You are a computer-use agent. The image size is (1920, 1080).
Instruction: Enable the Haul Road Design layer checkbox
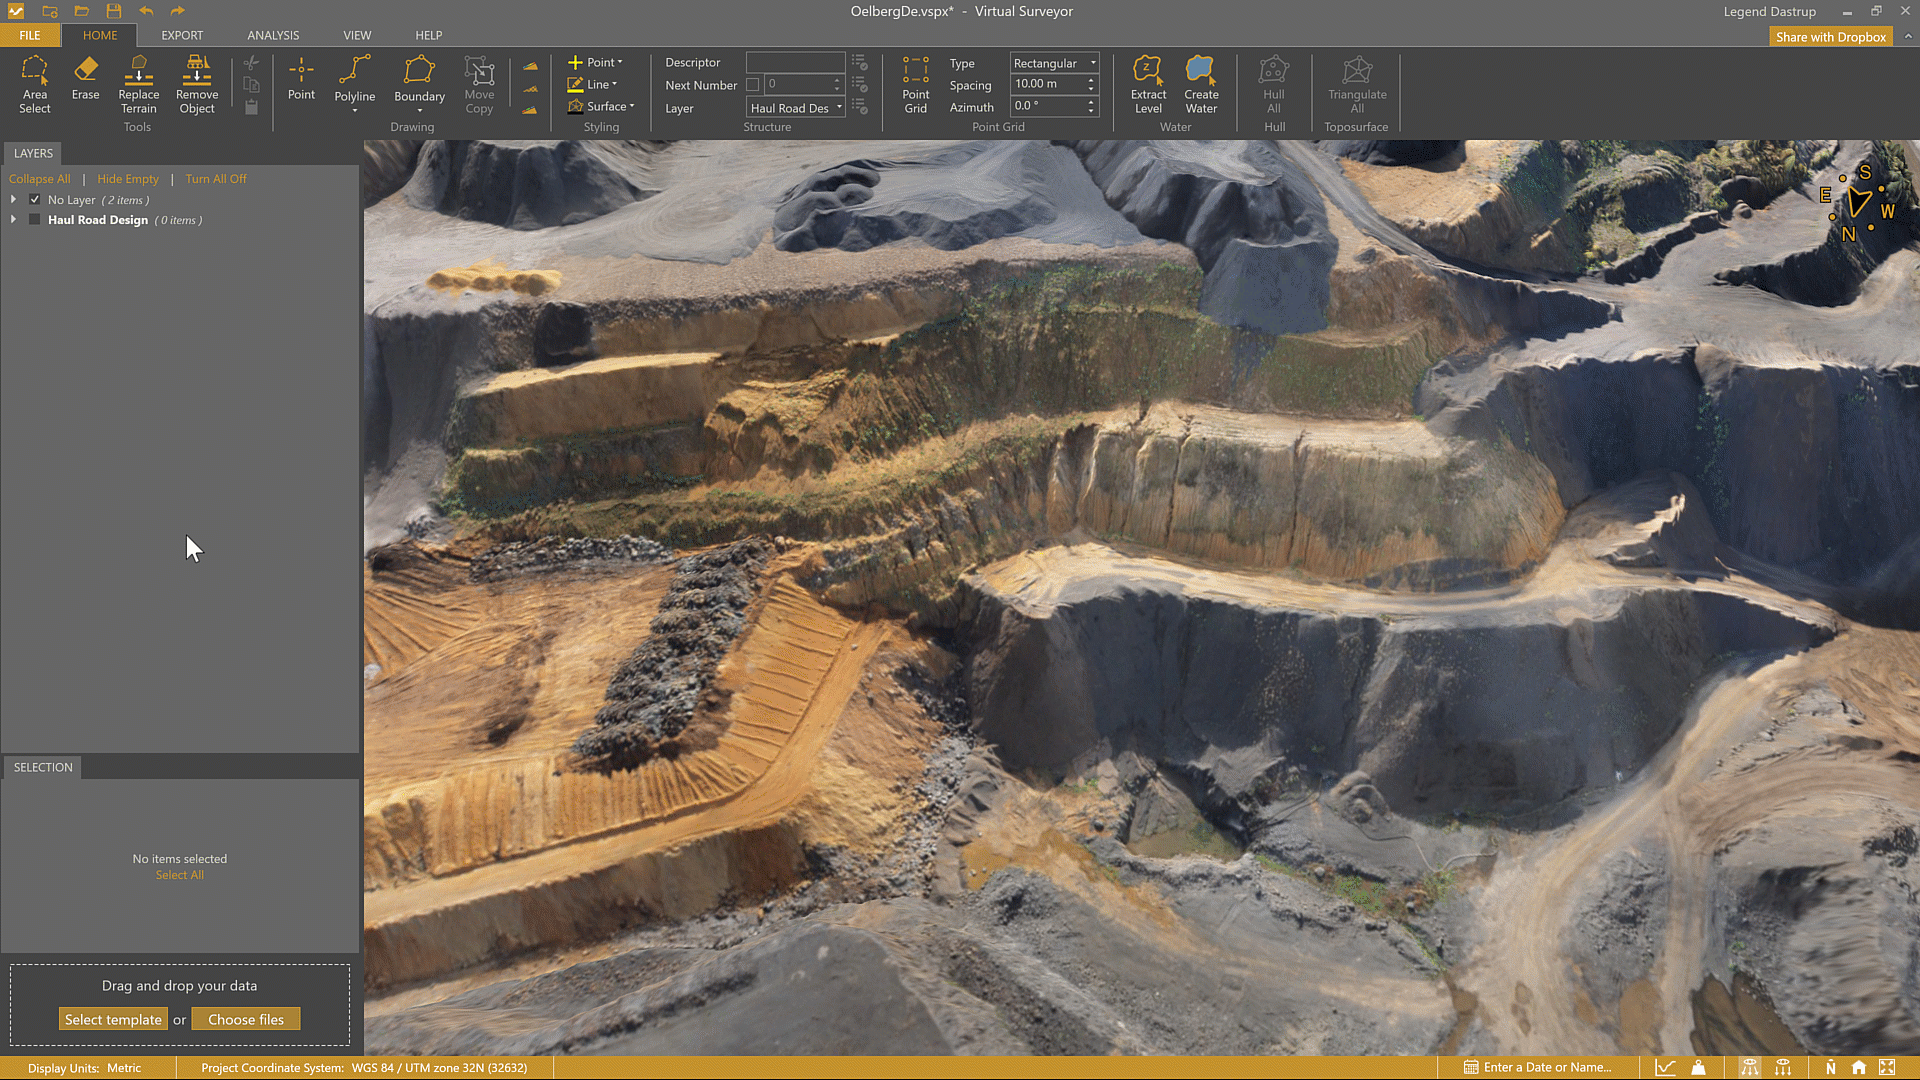pos(35,220)
